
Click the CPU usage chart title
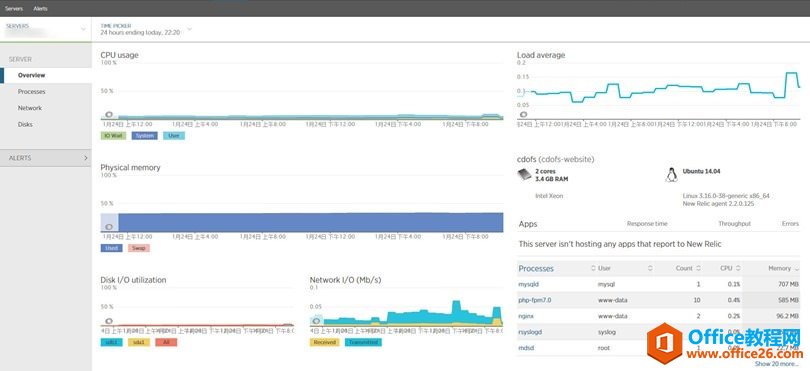[x=119, y=55]
